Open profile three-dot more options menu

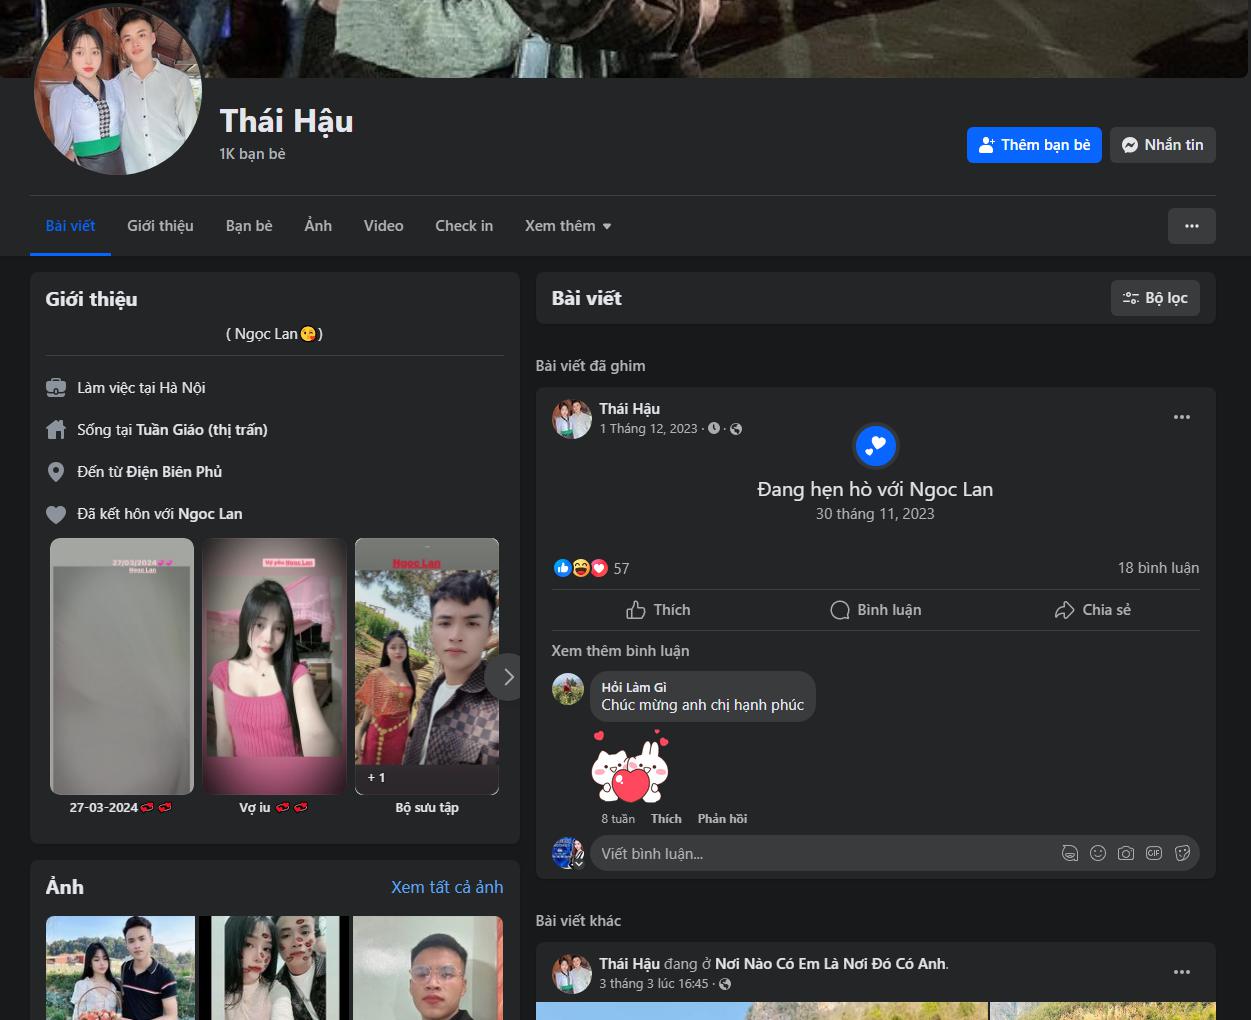click(1192, 226)
